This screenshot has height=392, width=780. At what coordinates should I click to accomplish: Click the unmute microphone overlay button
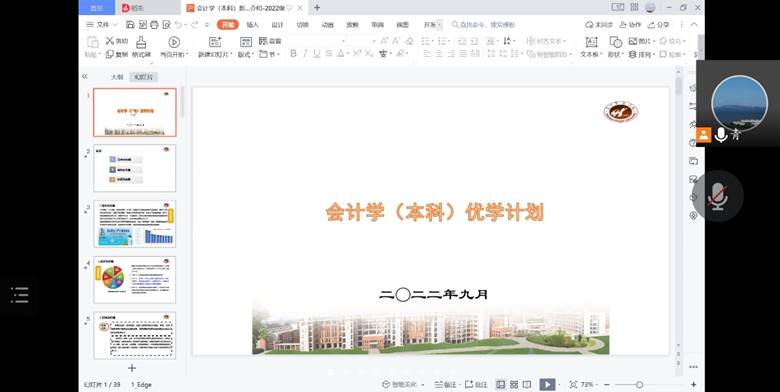pyautogui.click(x=717, y=196)
